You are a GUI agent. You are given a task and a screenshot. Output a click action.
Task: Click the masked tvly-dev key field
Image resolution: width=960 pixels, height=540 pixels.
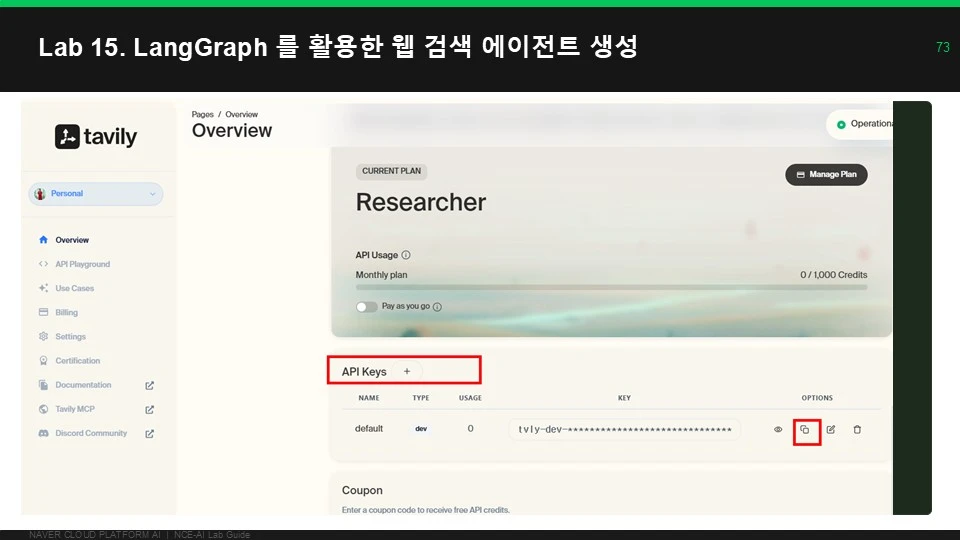pos(624,429)
